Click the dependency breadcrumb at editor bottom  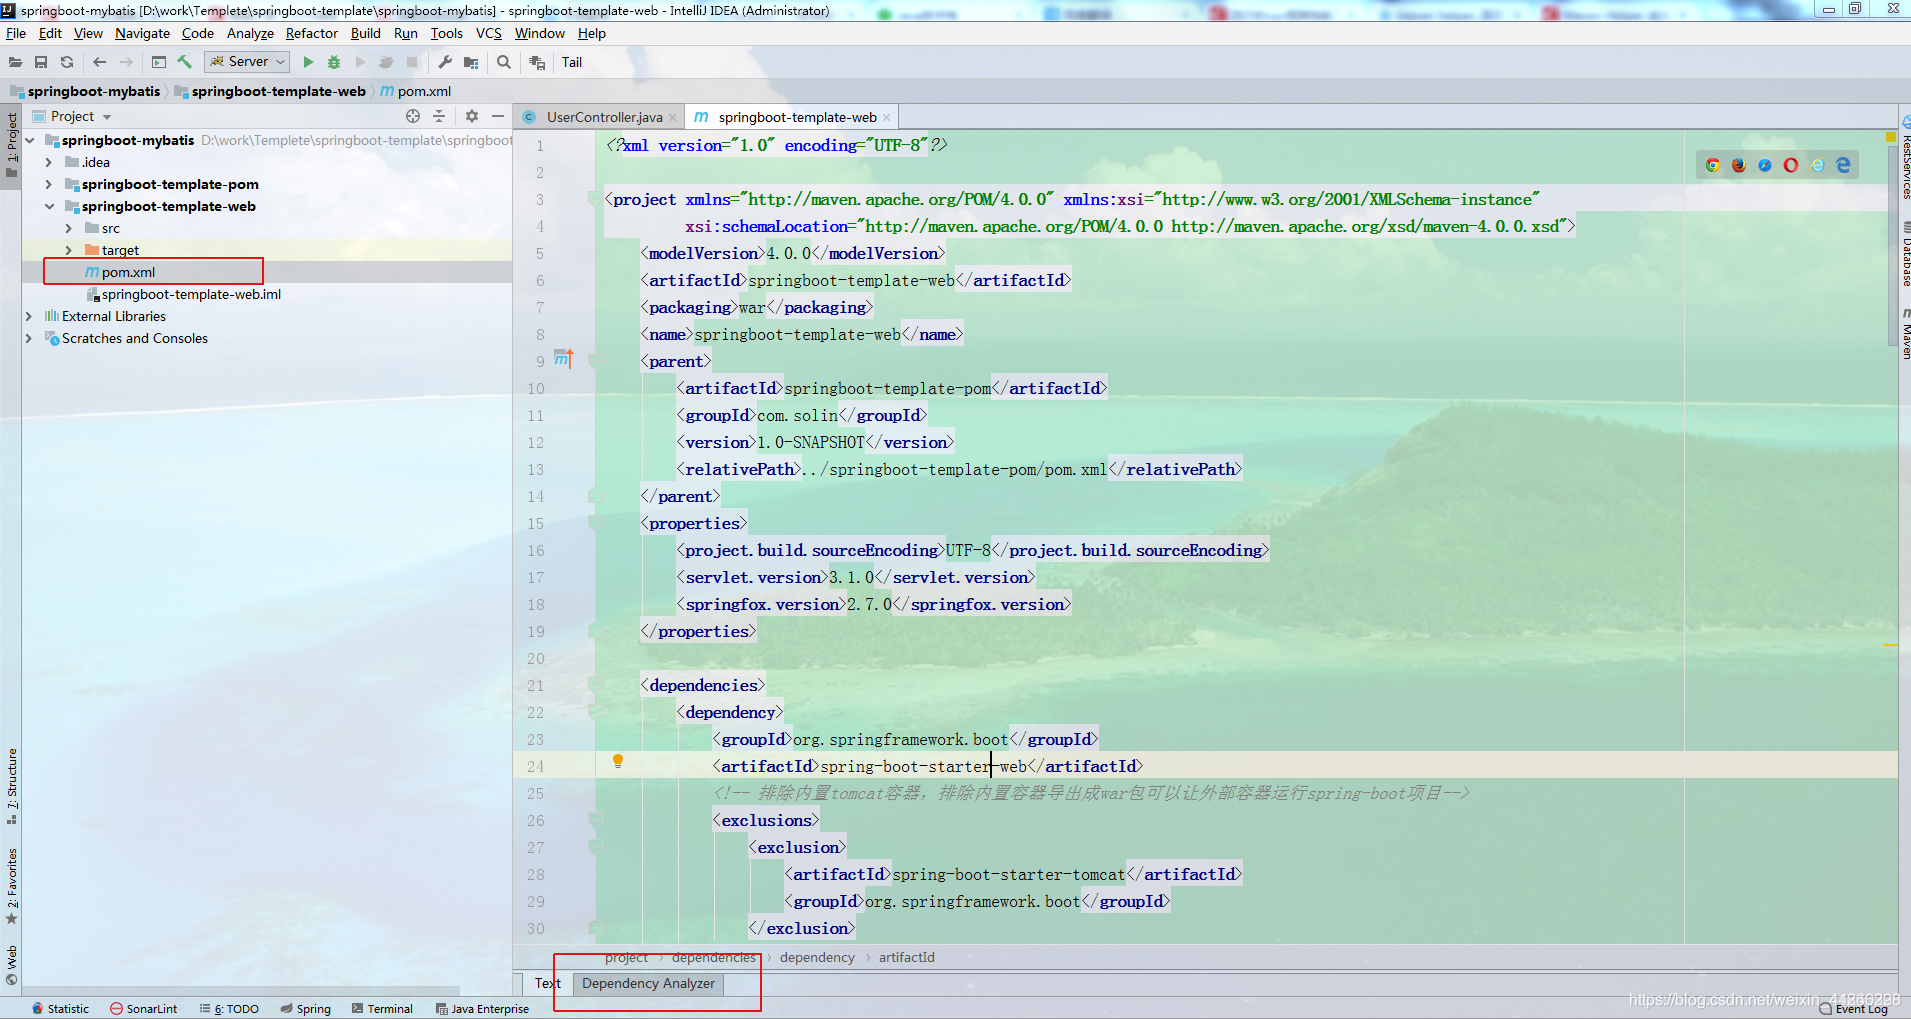(817, 957)
